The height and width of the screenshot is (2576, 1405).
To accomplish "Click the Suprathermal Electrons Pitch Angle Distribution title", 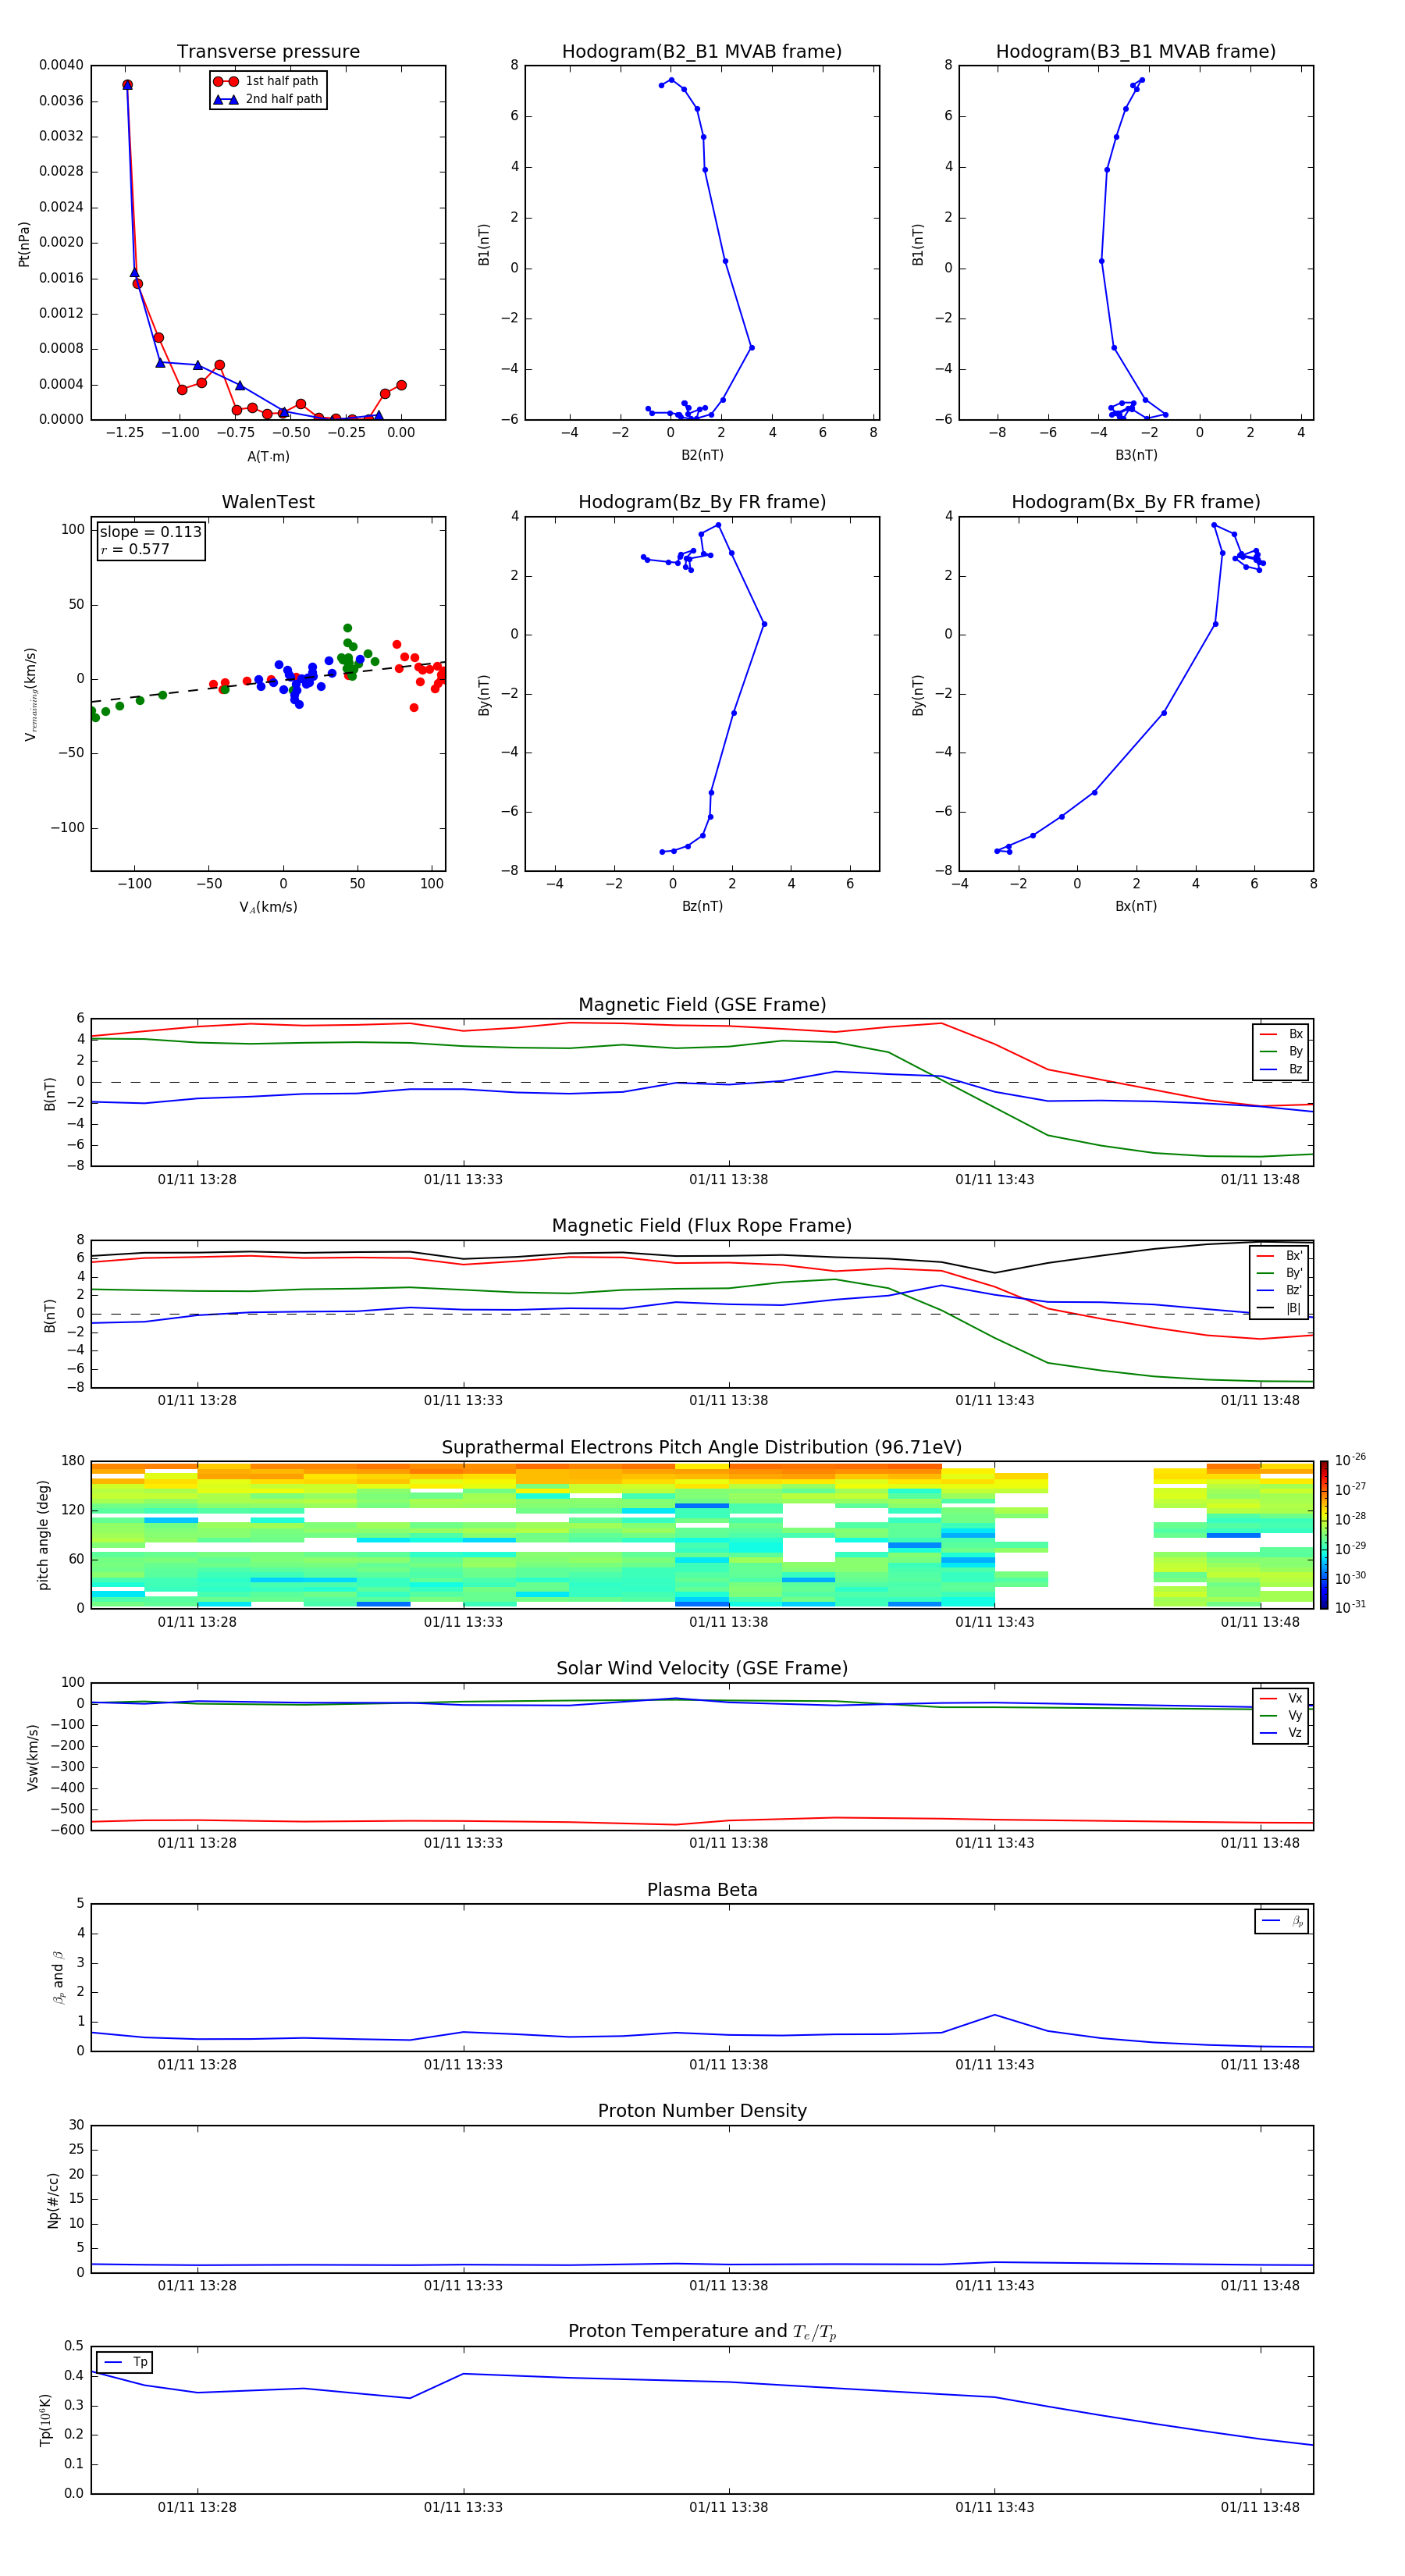I will click(702, 1448).
